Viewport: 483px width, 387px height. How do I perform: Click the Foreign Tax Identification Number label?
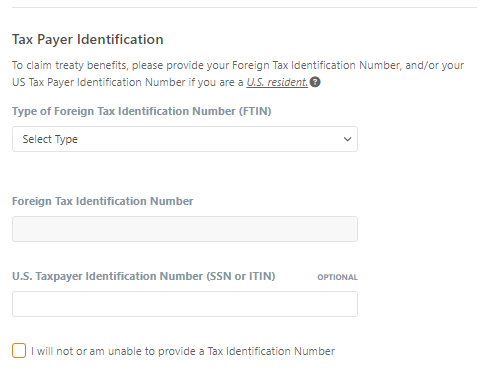103,201
